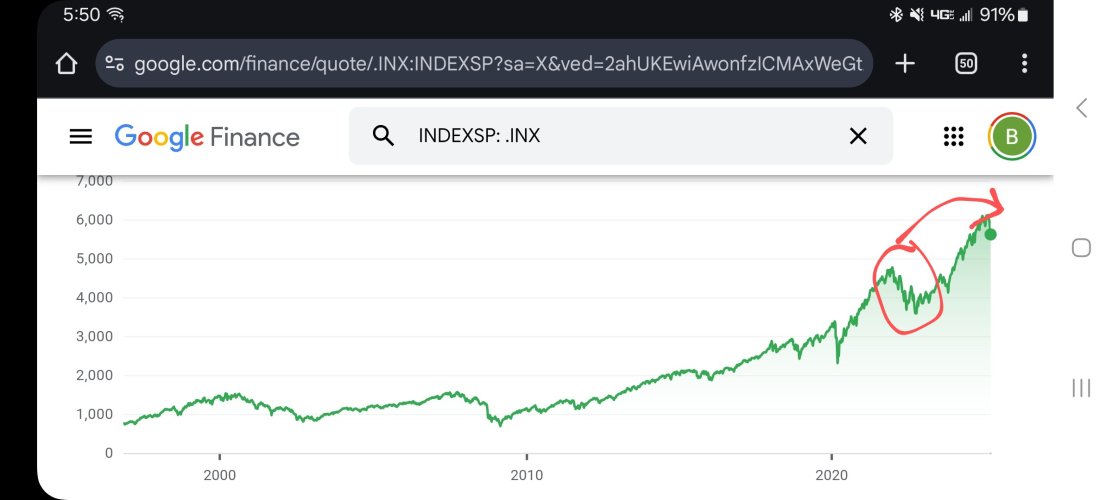The width and height of the screenshot is (1112, 500).
Task: Clear search text with X icon
Action: point(858,135)
